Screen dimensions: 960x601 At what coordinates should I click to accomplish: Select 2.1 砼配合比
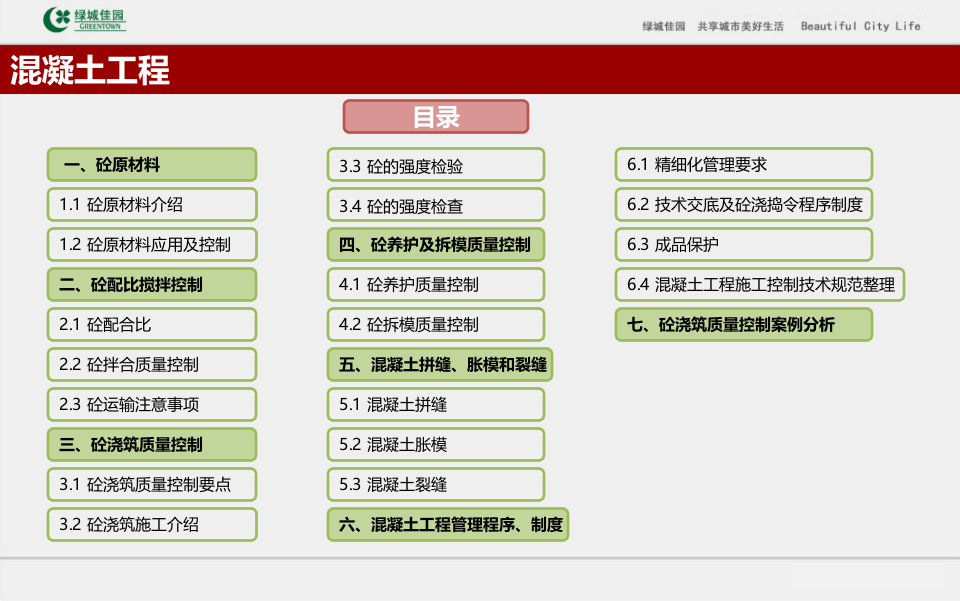click(x=152, y=324)
